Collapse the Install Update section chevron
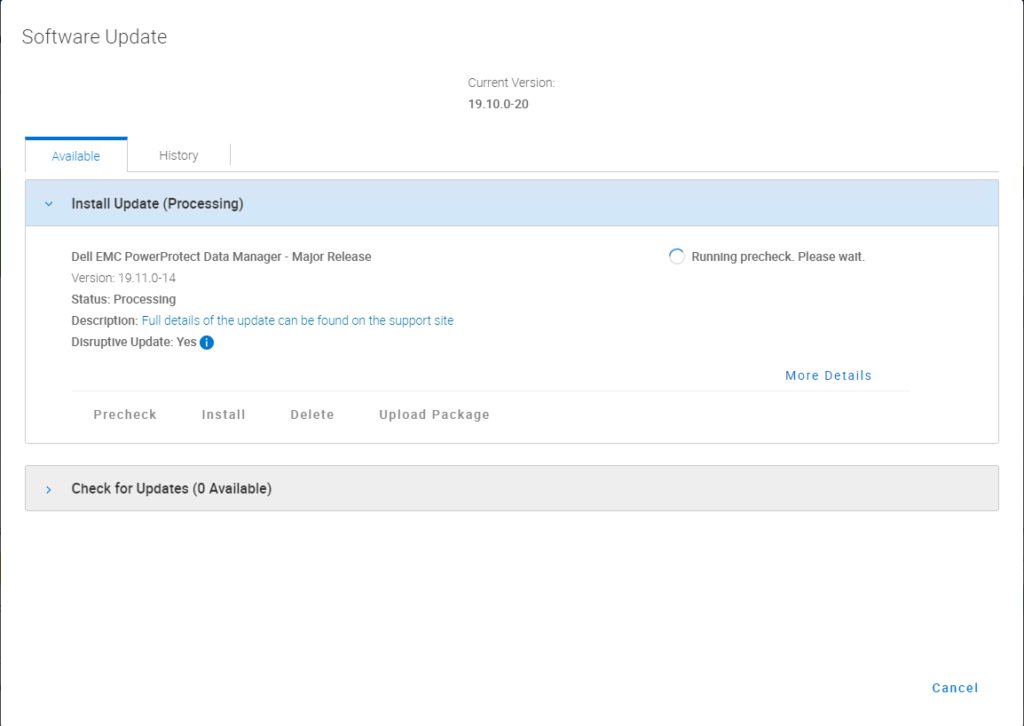1024x726 pixels. pyautogui.click(x=47, y=203)
